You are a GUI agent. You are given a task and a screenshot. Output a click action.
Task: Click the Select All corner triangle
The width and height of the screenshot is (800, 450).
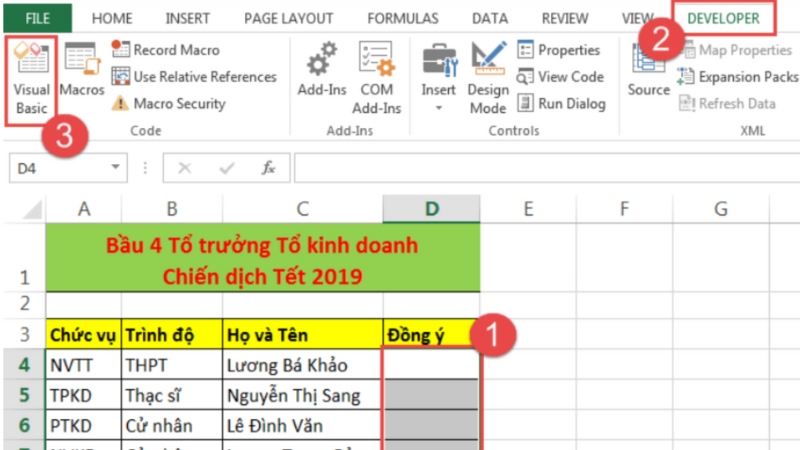32,209
